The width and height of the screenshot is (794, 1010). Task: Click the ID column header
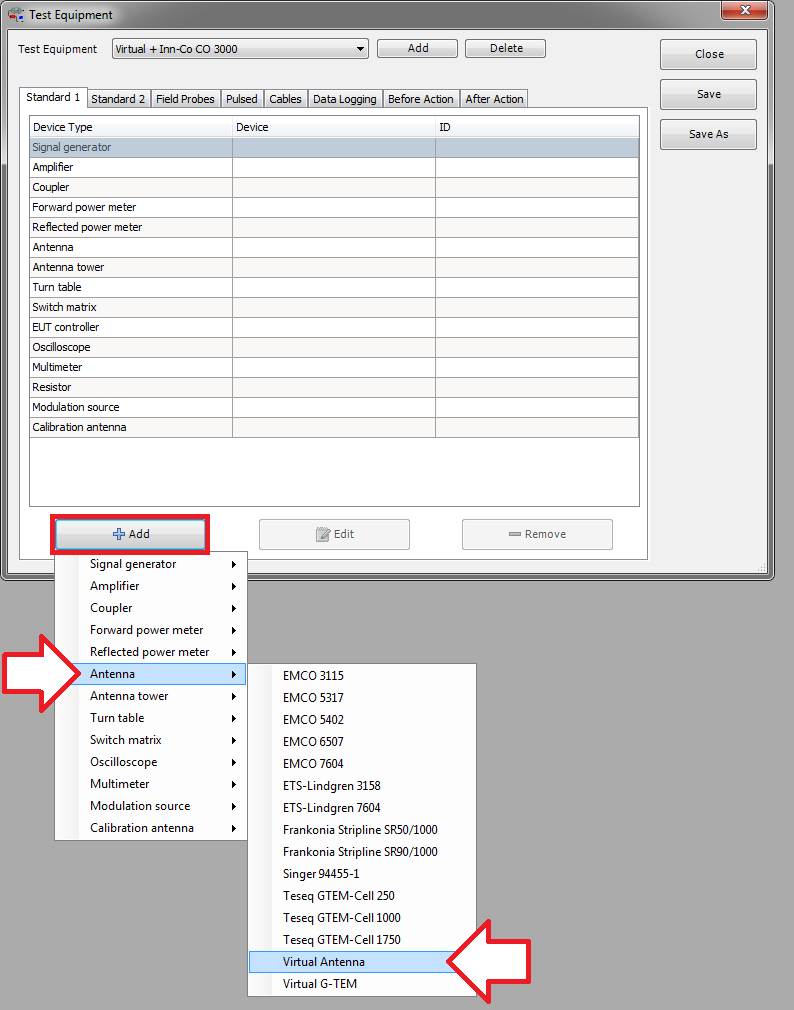click(537, 128)
